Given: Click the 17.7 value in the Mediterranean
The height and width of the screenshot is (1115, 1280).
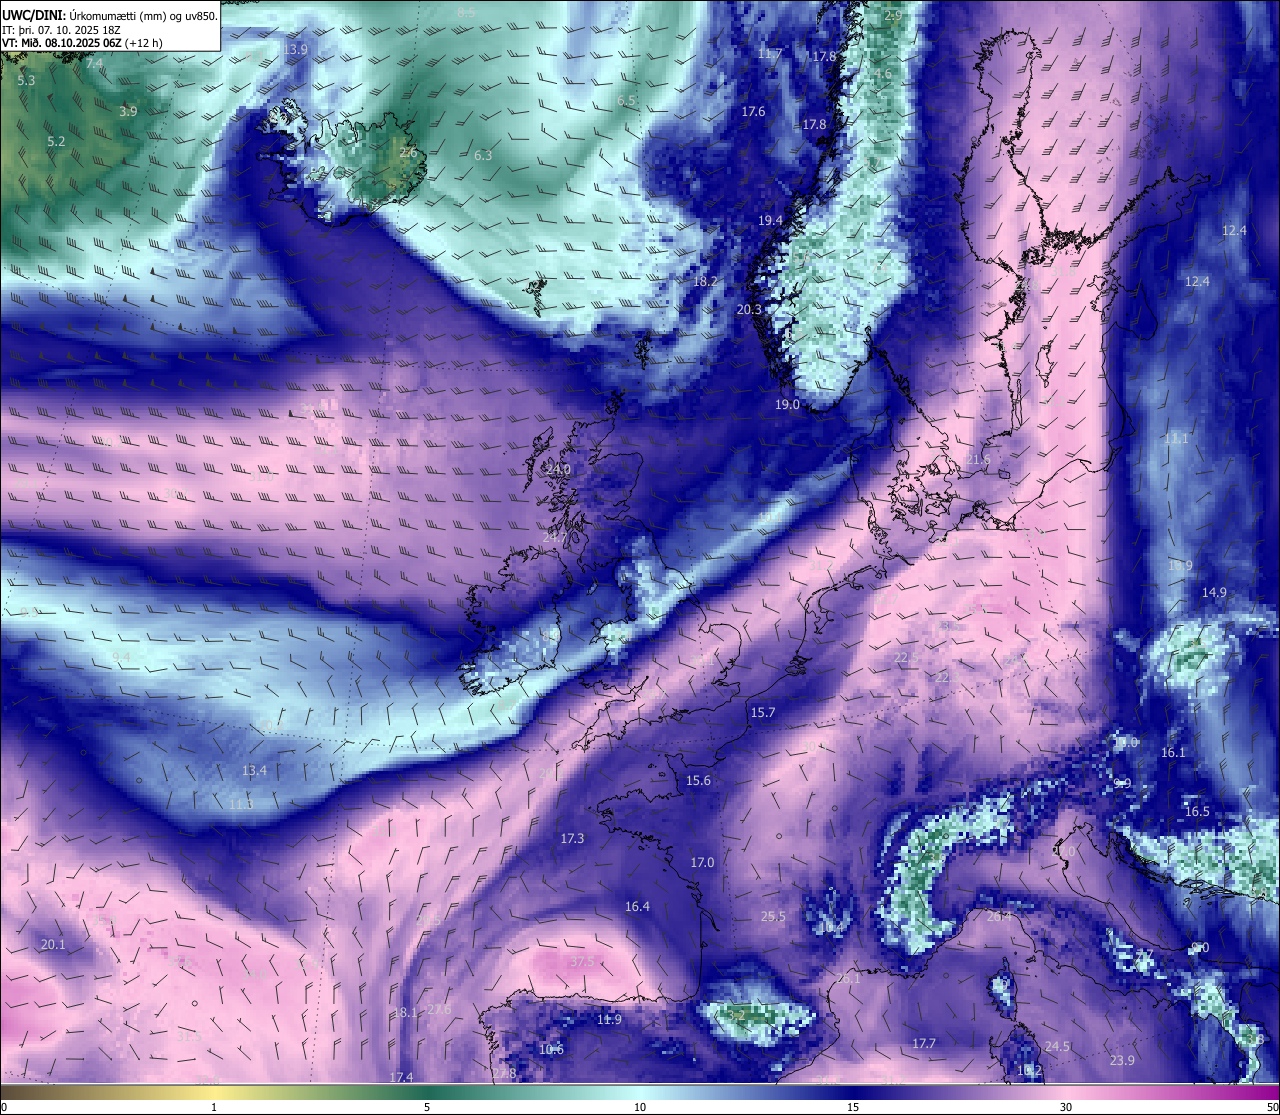Looking at the screenshot, I should (x=924, y=1044).
